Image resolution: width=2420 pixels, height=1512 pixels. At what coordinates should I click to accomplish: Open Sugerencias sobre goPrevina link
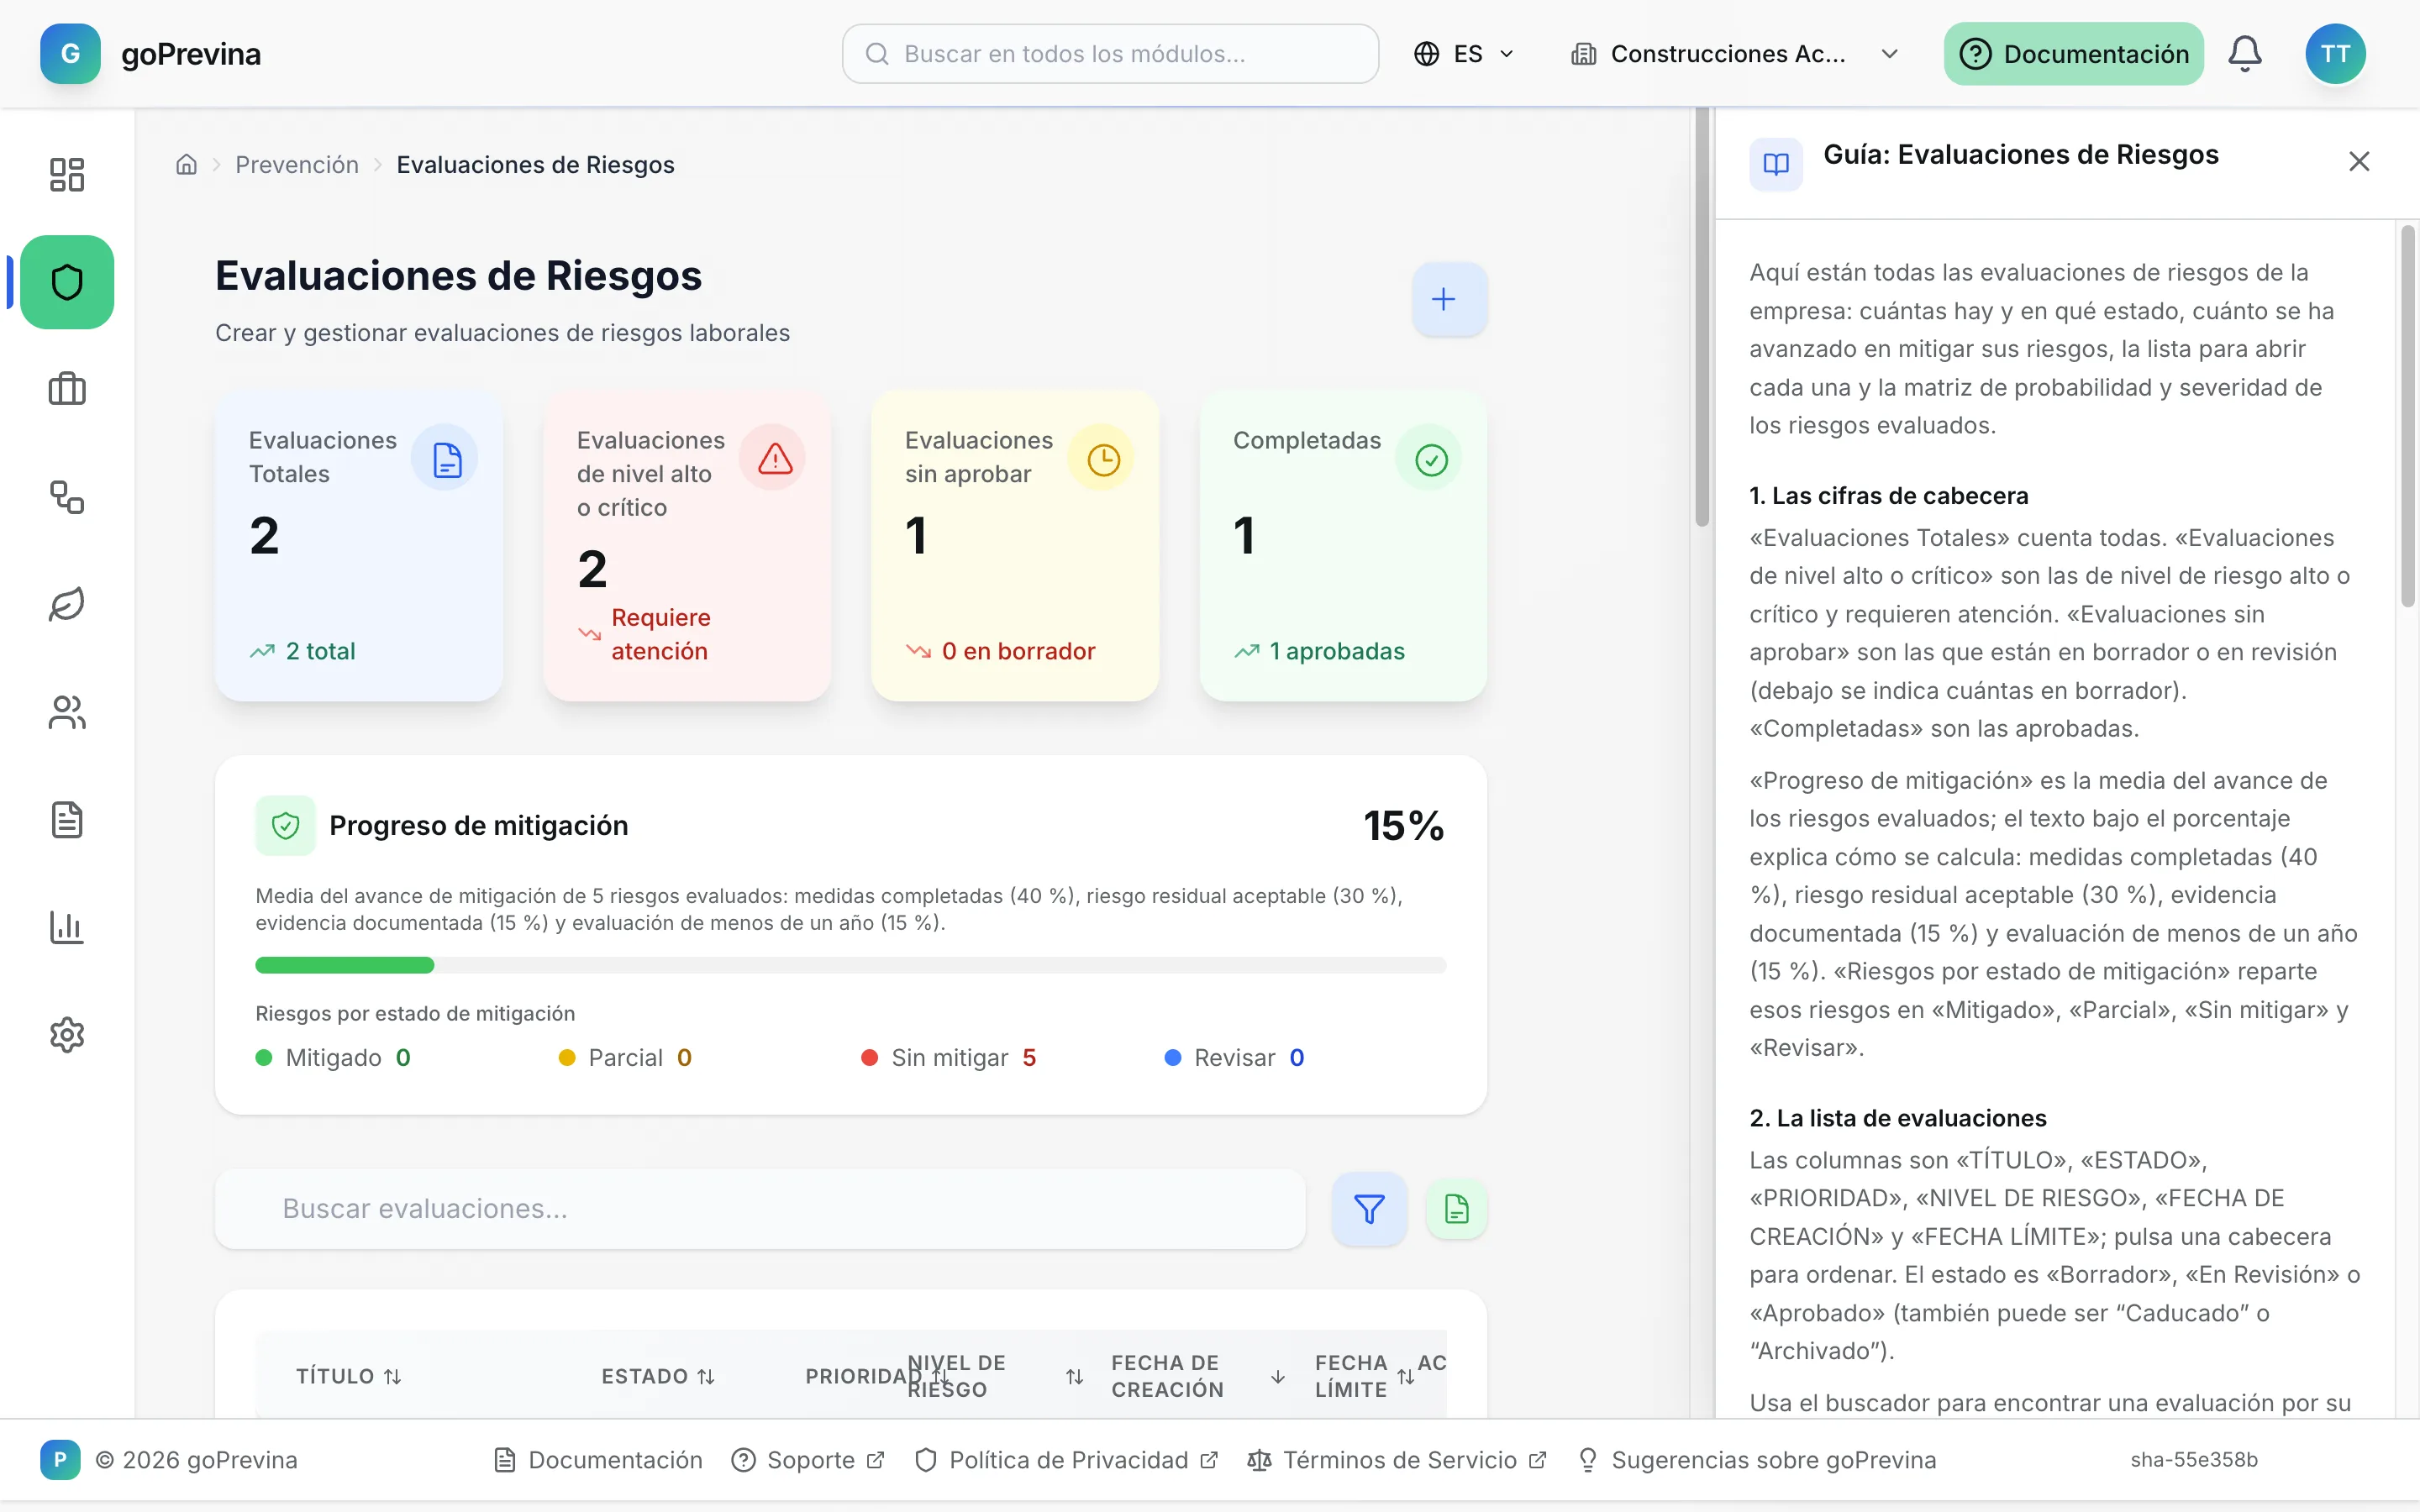tap(1757, 1460)
